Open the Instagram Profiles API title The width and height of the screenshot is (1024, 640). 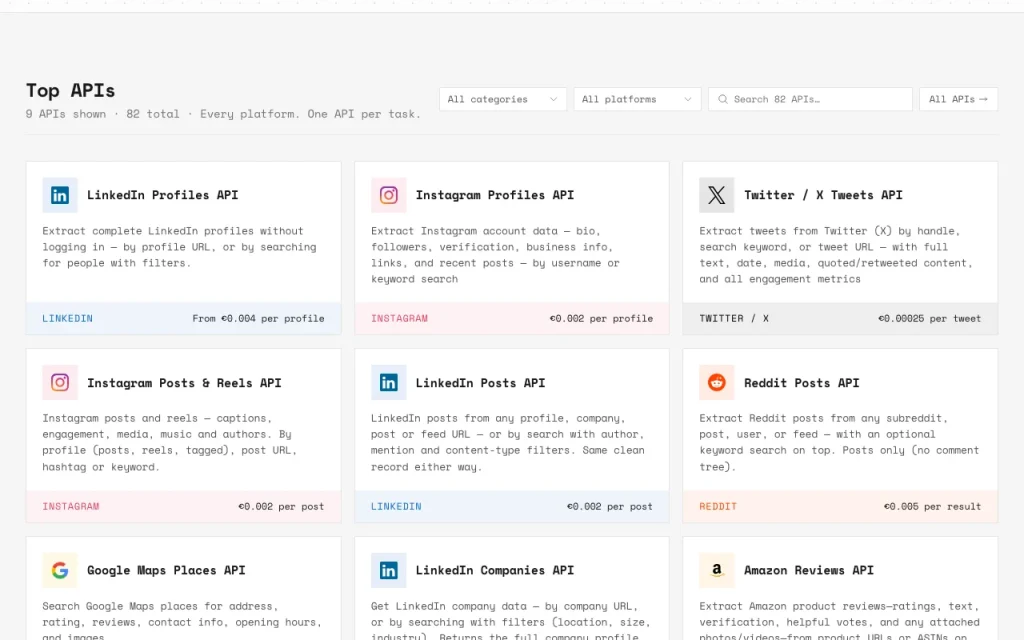(x=495, y=195)
